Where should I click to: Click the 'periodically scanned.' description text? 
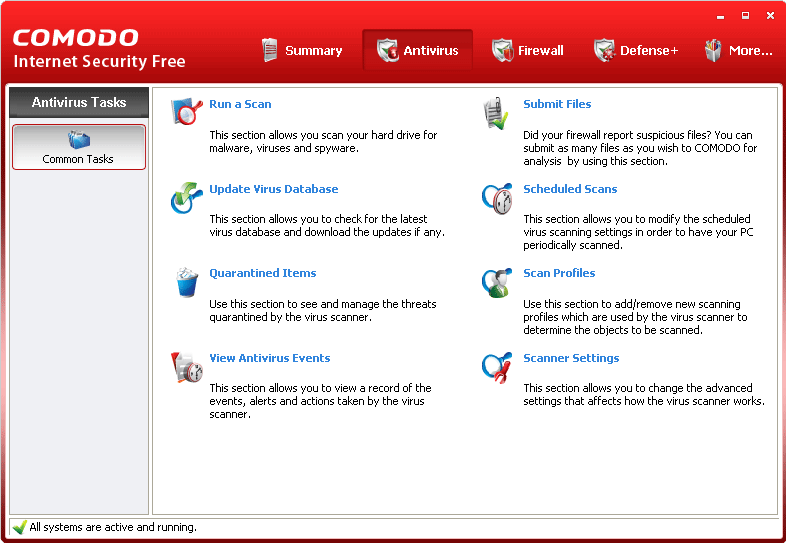pyautogui.click(x=572, y=246)
